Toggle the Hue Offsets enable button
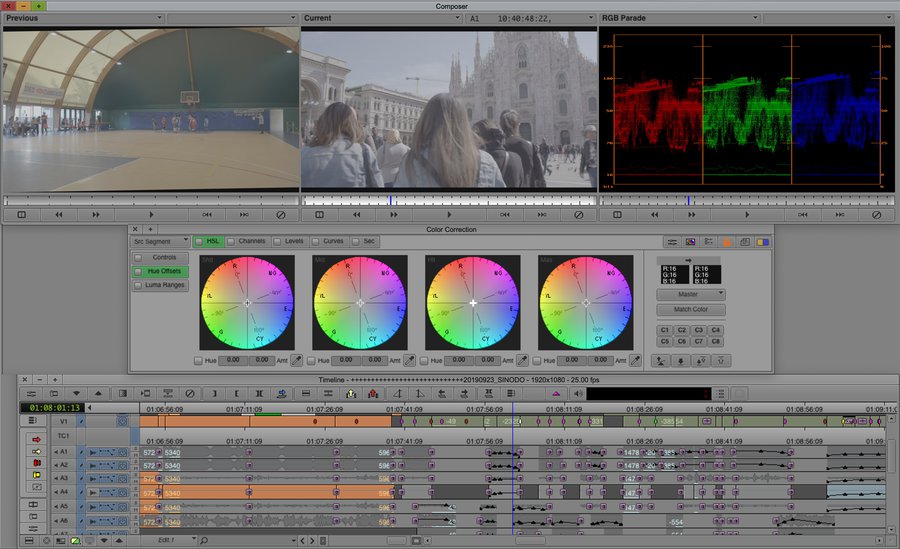 click(138, 271)
